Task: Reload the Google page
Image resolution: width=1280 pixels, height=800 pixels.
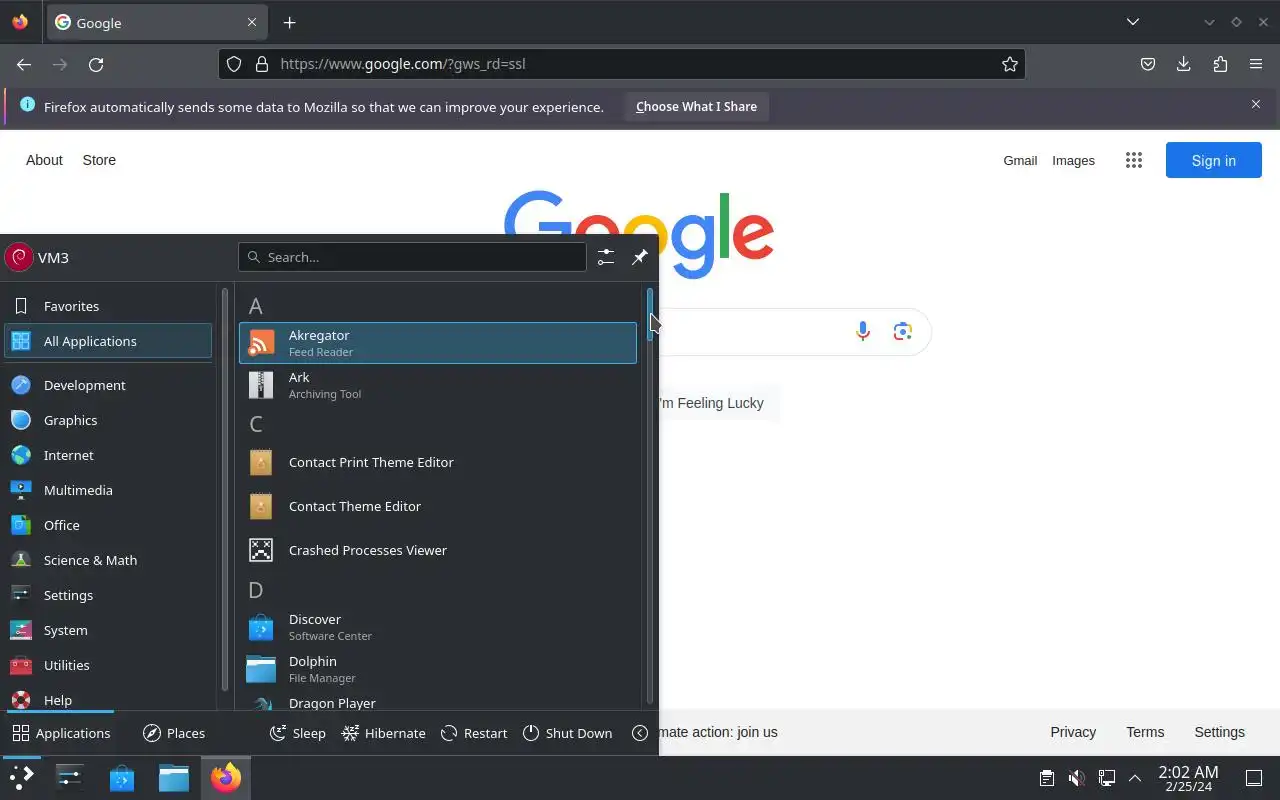Action: pyautogui.click(x=96, y=64)
